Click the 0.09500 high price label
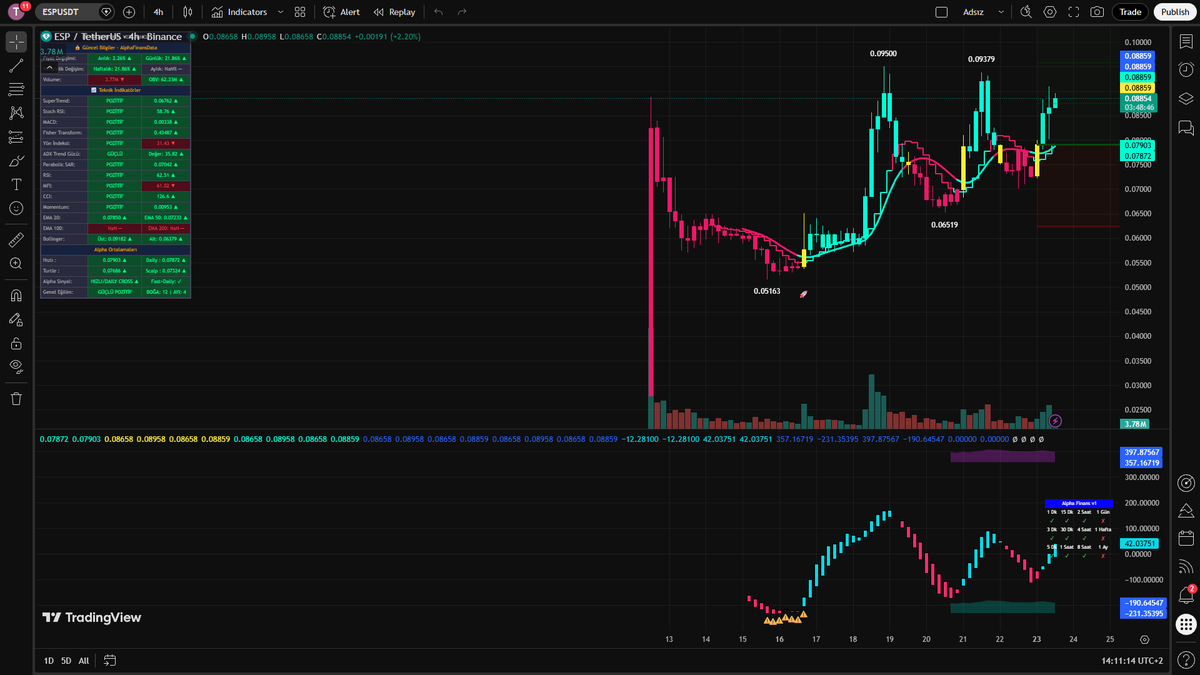 pos(883,54)
